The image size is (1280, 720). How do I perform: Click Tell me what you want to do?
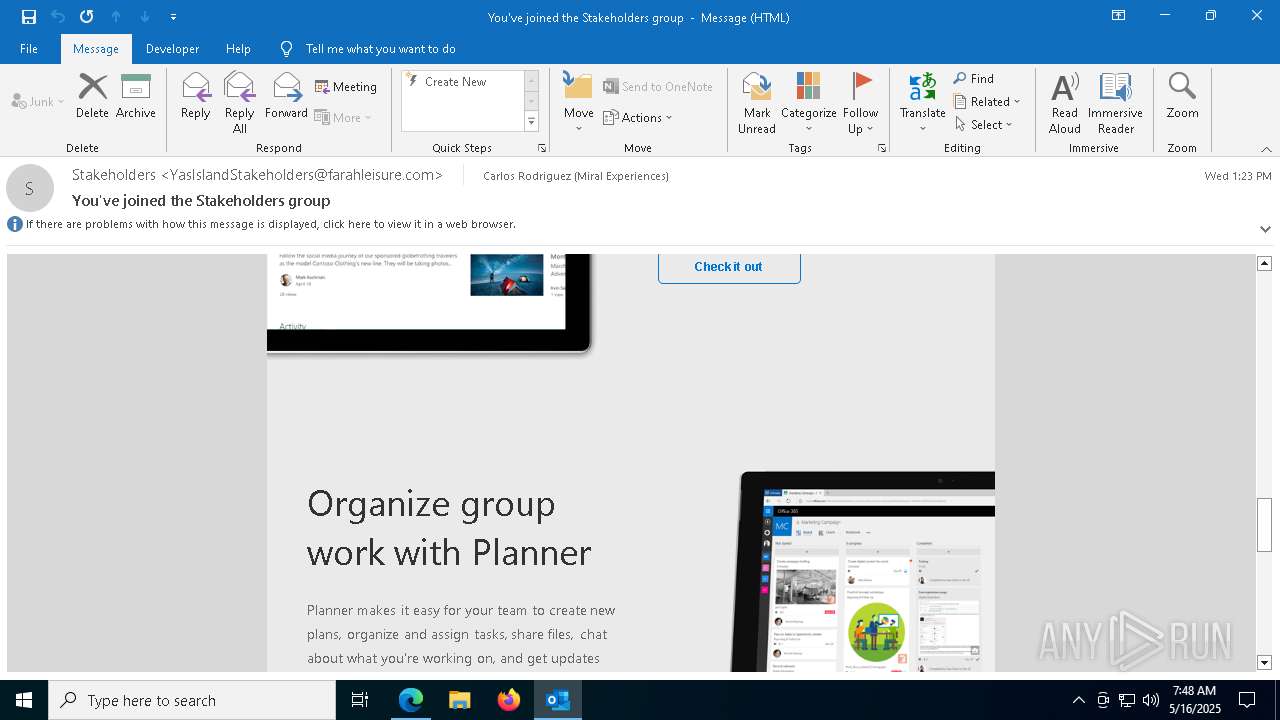tap(380, 48)
